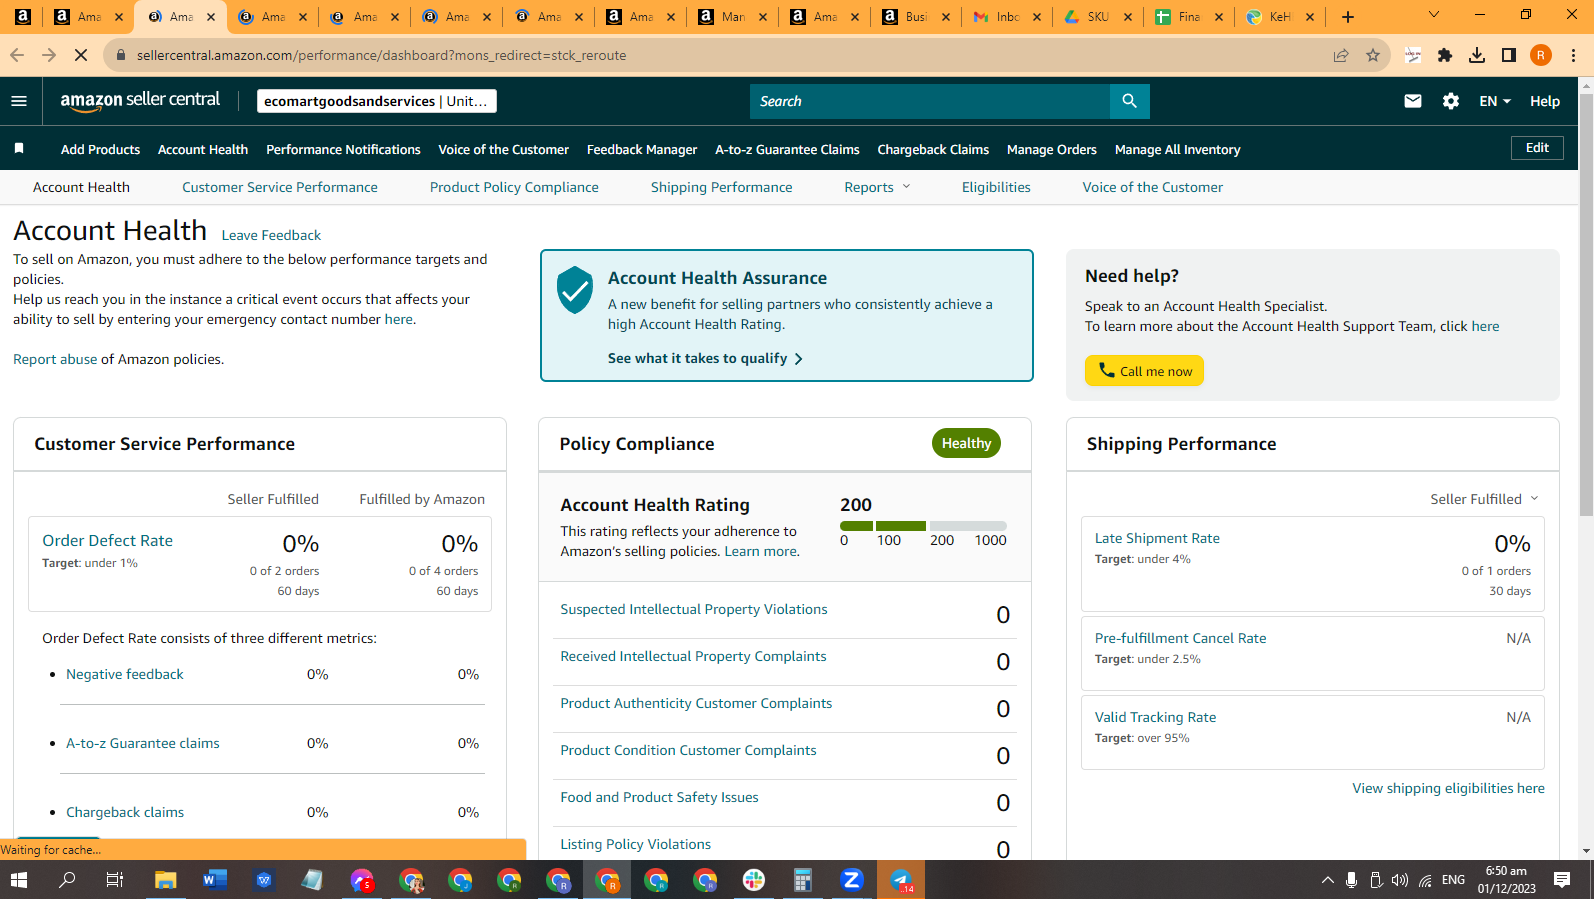The height and width of the screenshot is (899, 1594).
Task: Open the Chrome tab search chevron
Action: (x=1434, y=15)
